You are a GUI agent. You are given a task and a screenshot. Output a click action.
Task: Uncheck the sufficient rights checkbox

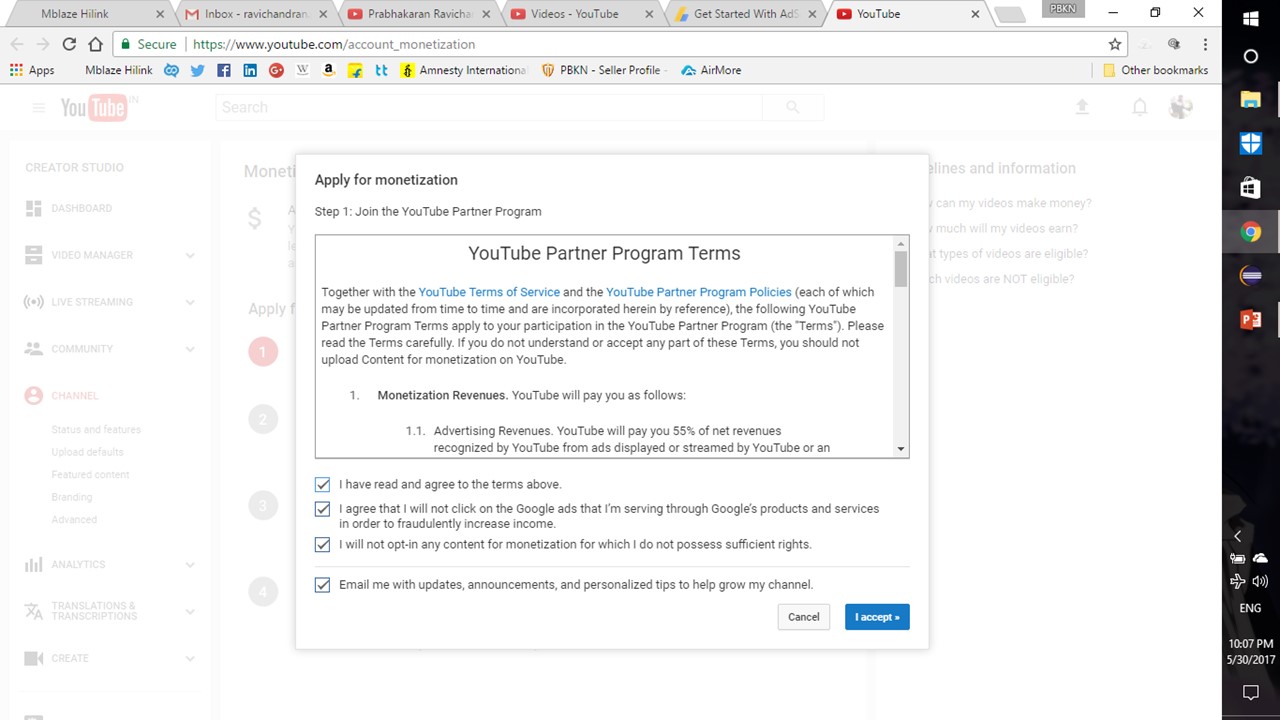(x=322, y=545)
